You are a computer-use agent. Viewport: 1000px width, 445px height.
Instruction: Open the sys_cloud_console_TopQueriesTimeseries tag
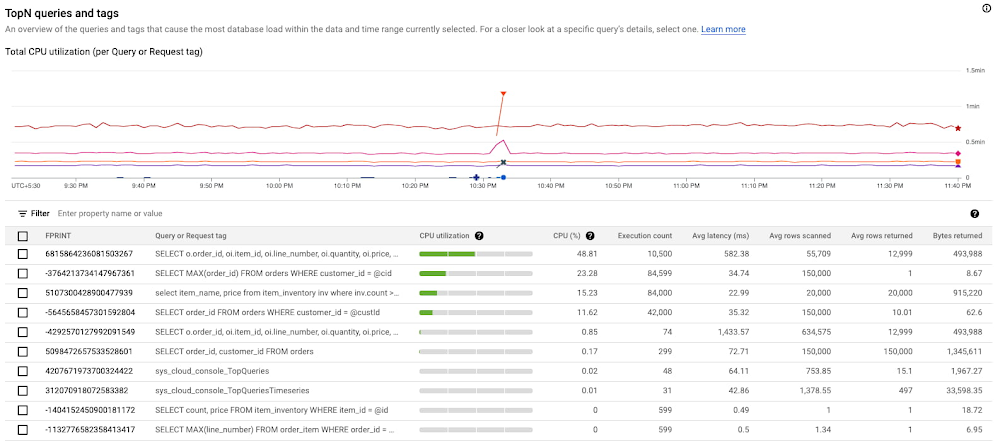click(x=230, y=391)
